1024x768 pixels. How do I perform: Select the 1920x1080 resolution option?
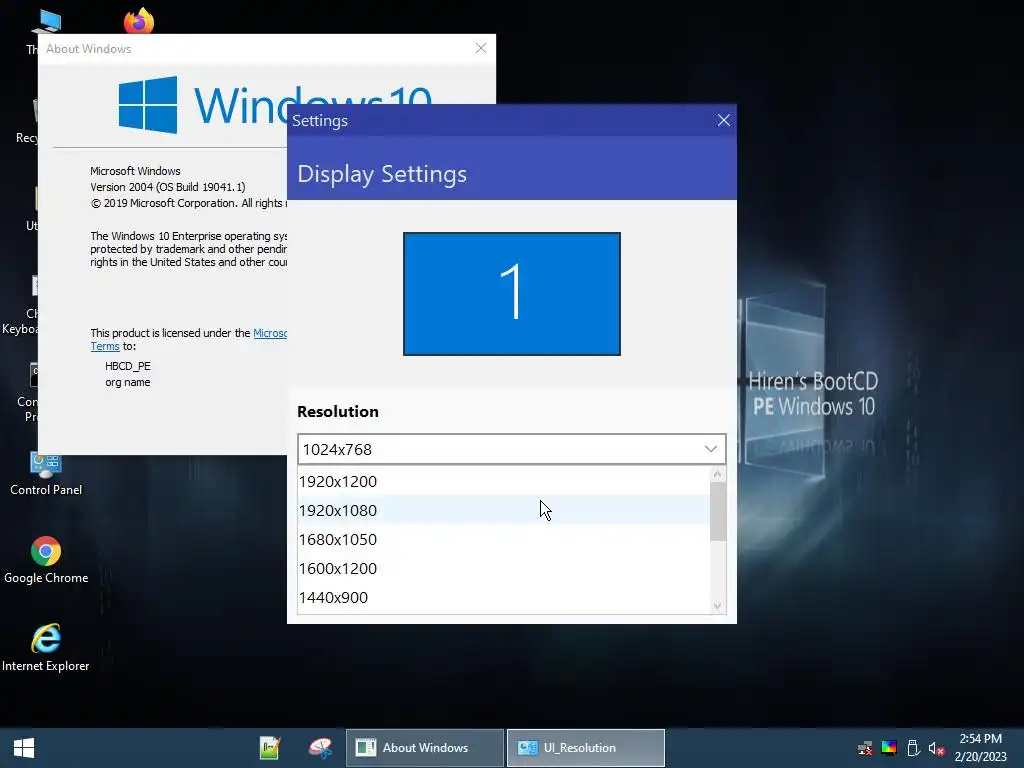(504, 510)
